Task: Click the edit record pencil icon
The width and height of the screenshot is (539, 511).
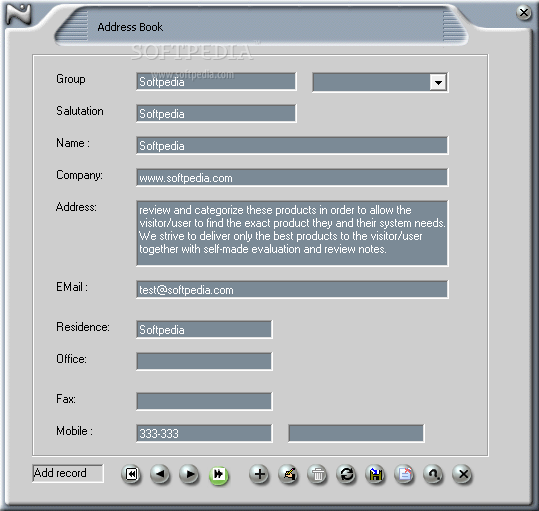Action: tap(289, 474)
